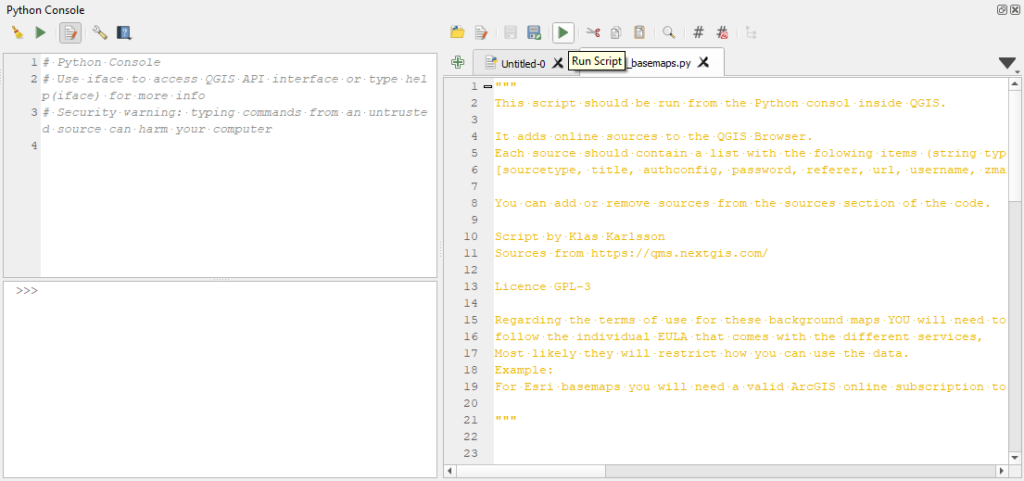Open Python console options wrench icon
This screenshot has width=1024, height=481.
pyautogui.click(x=99, y=33)
